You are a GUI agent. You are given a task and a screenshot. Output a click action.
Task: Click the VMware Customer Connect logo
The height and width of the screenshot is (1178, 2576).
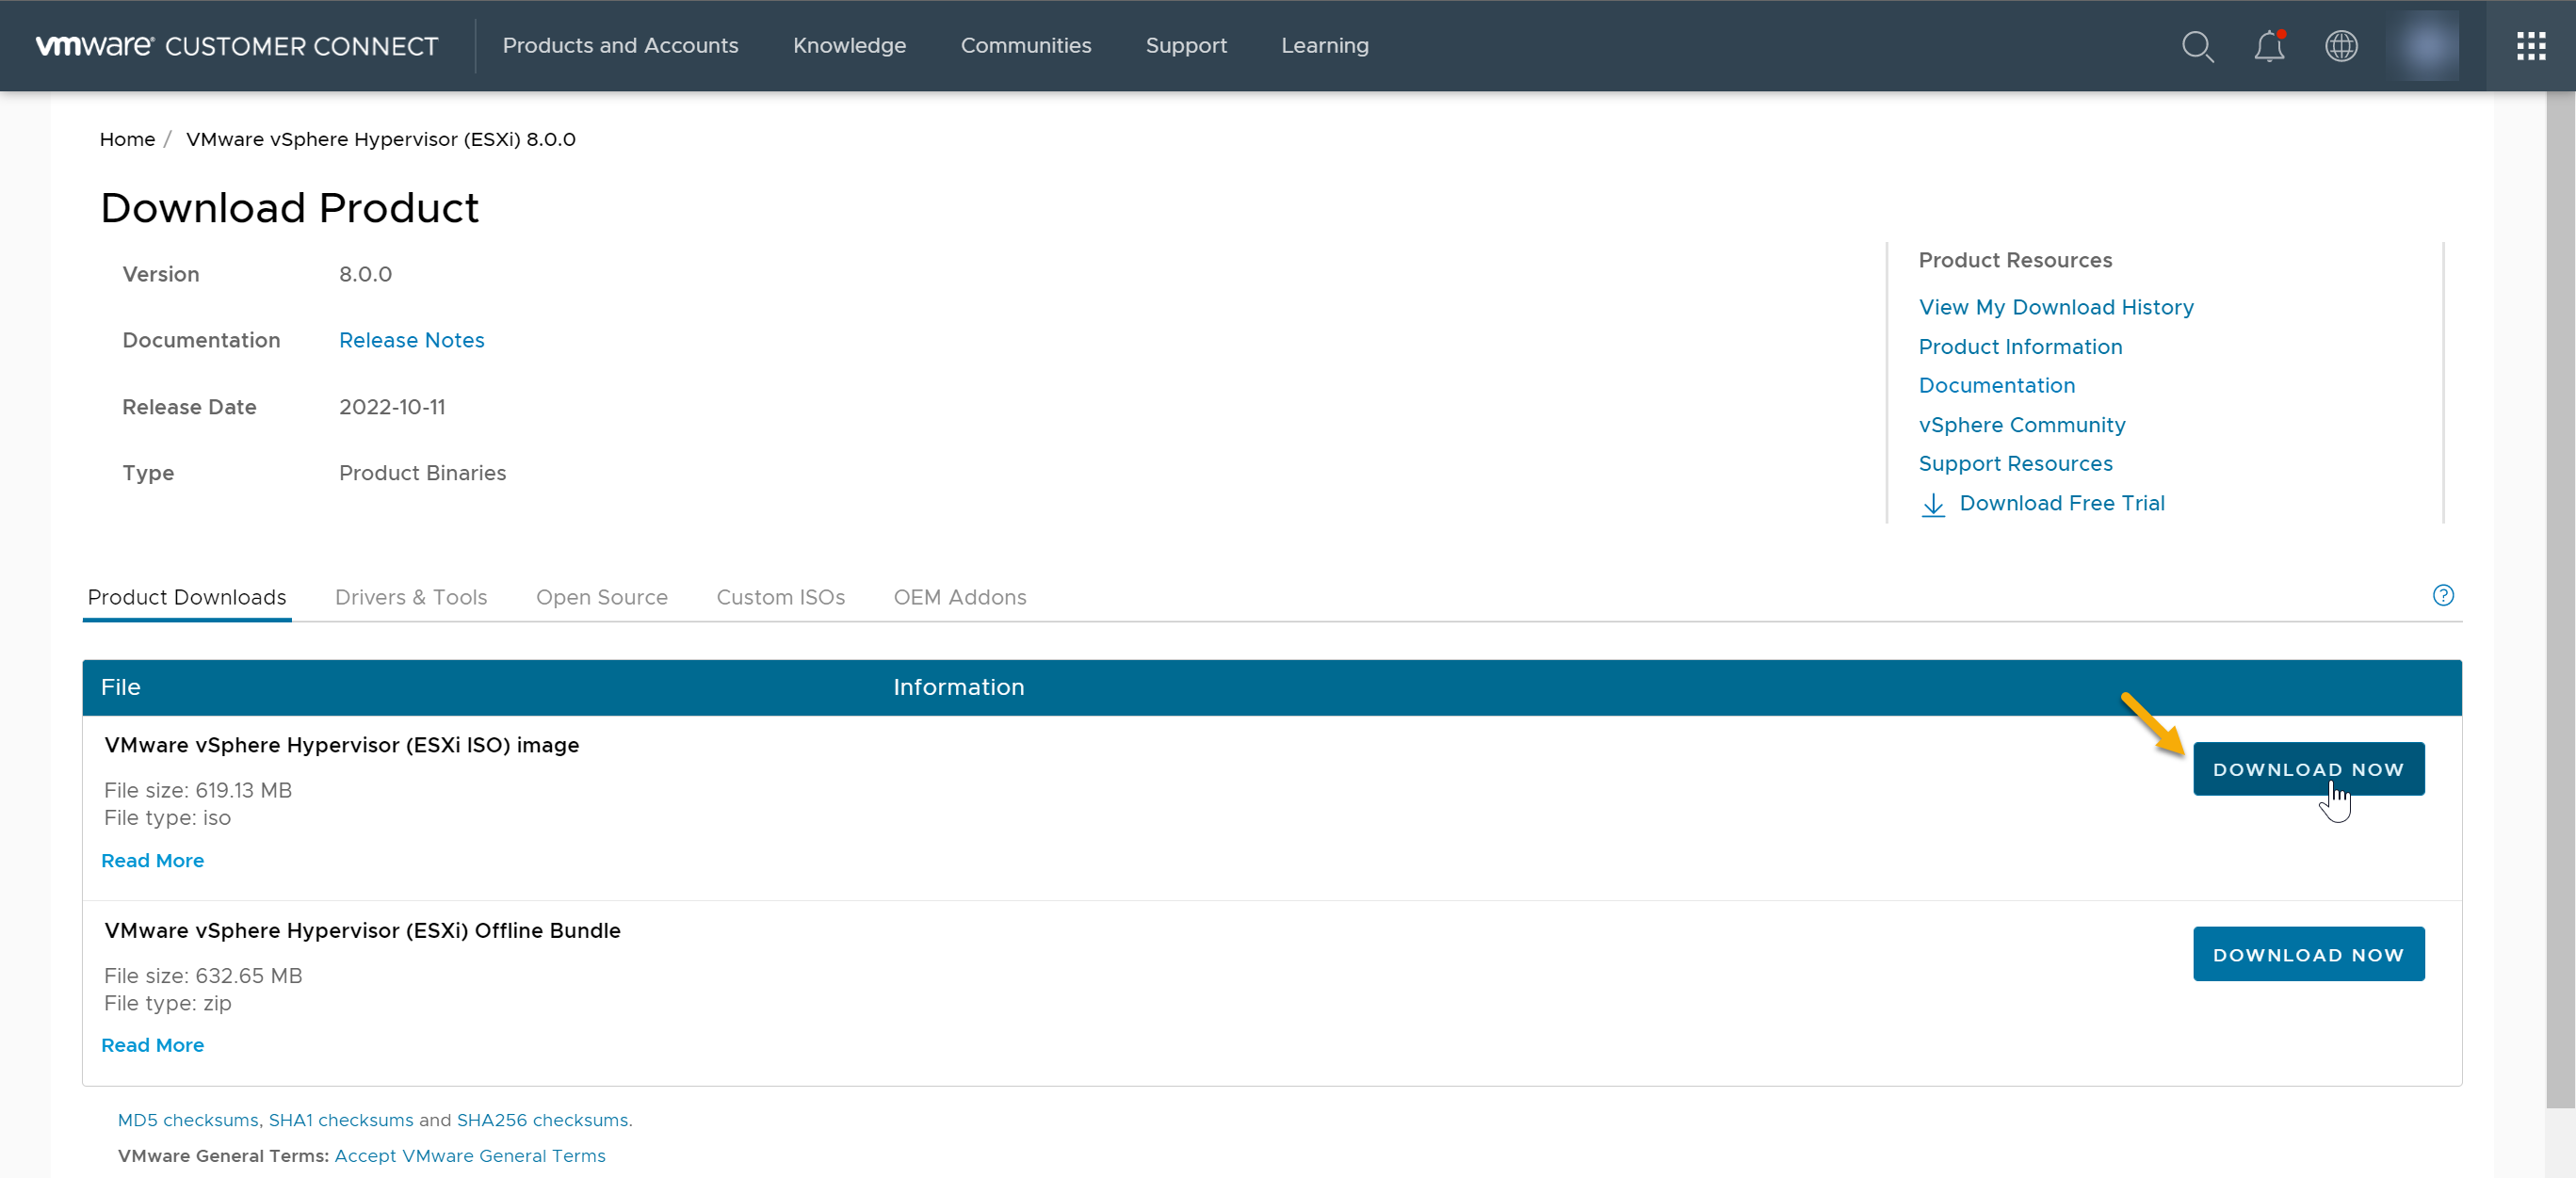237,46
